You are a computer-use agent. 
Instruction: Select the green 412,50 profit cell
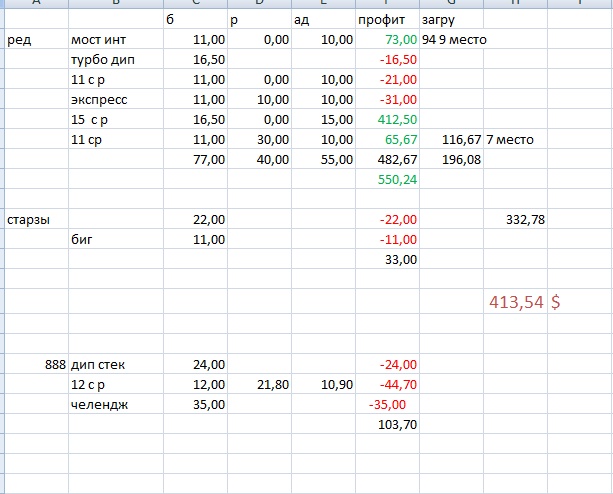tap(387, 119)
